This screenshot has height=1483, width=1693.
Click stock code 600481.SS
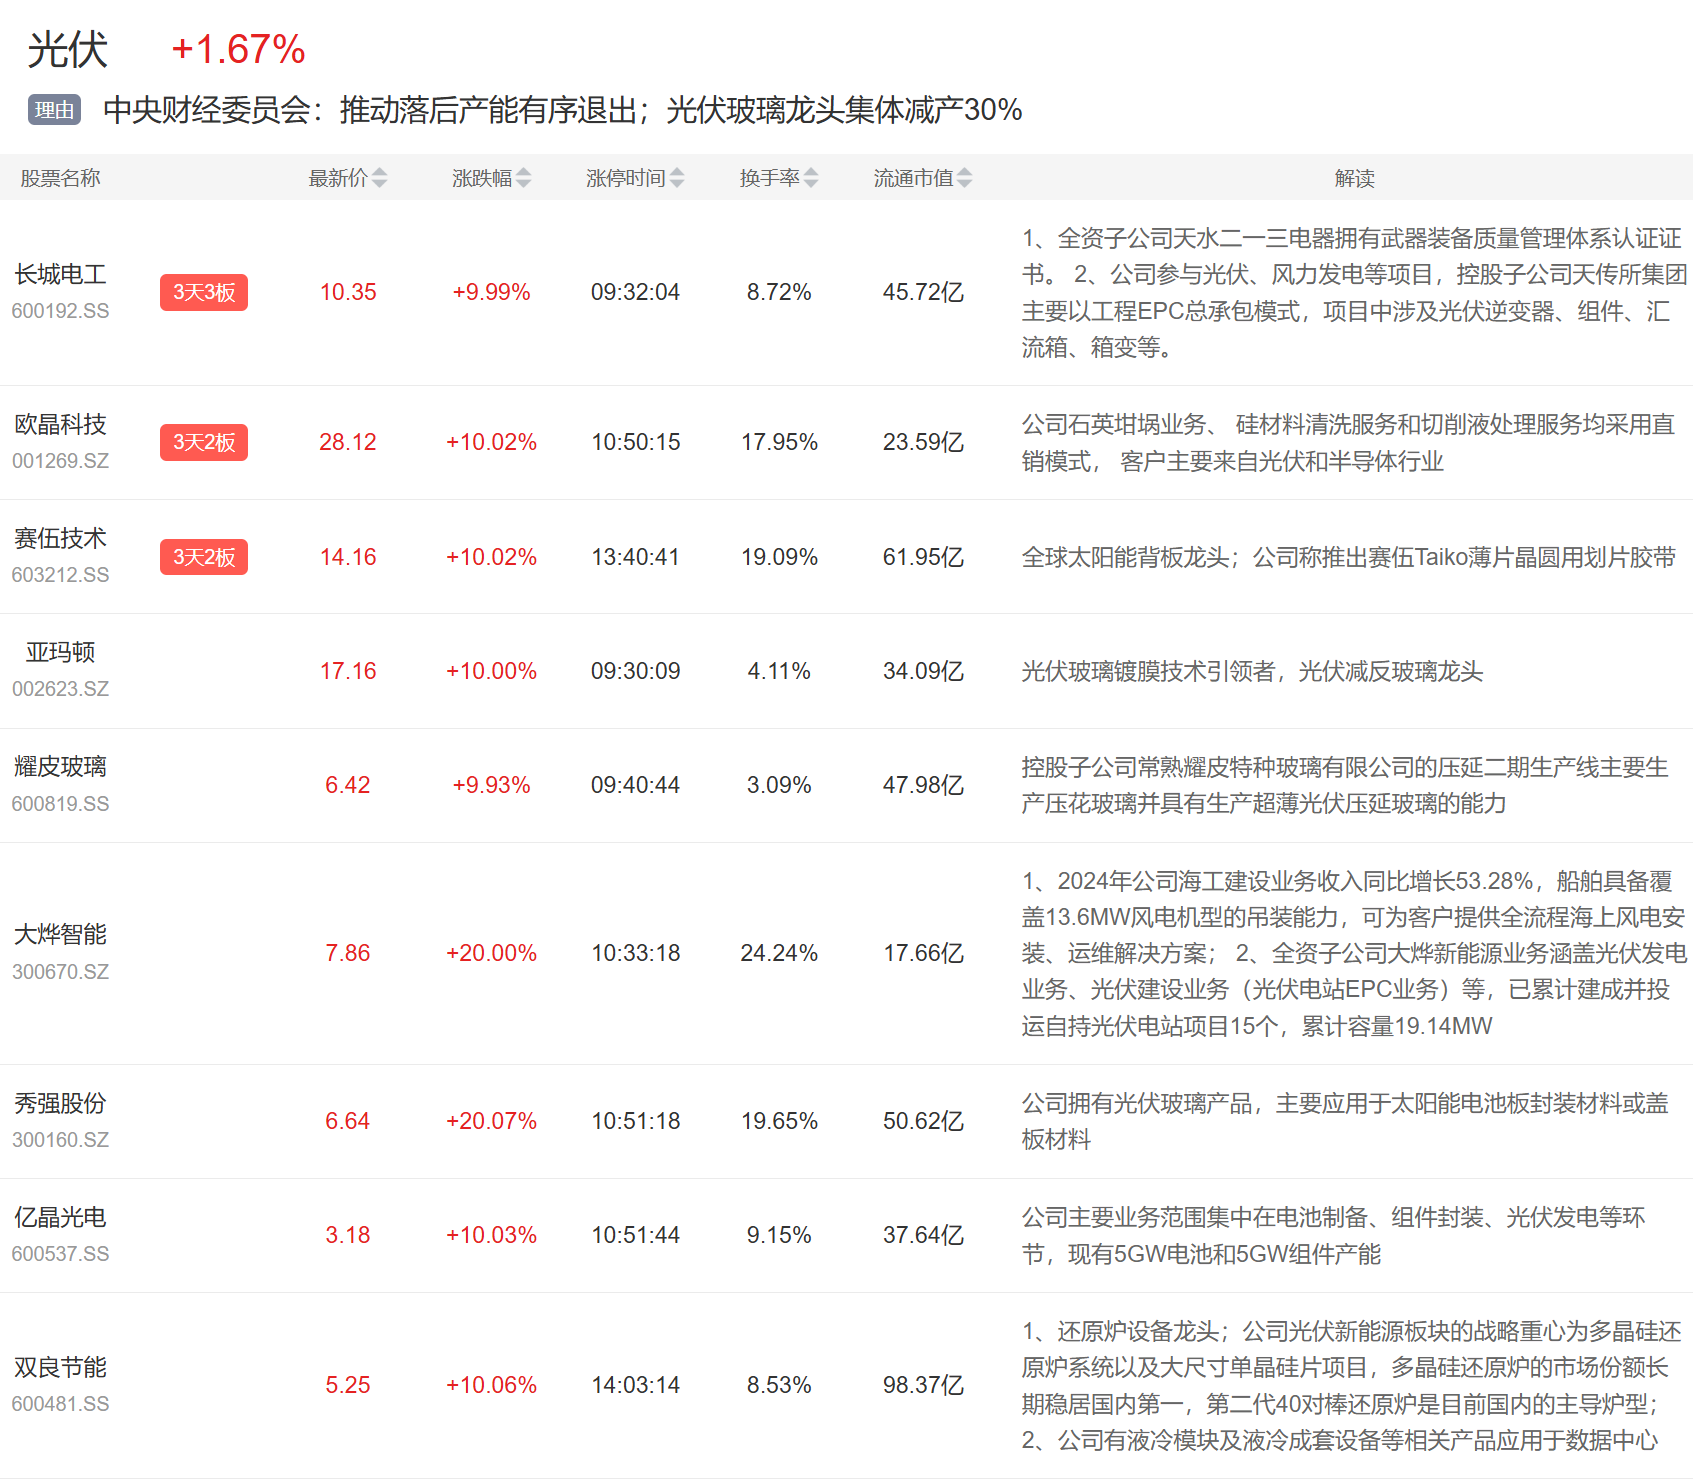pos(60,1404)
